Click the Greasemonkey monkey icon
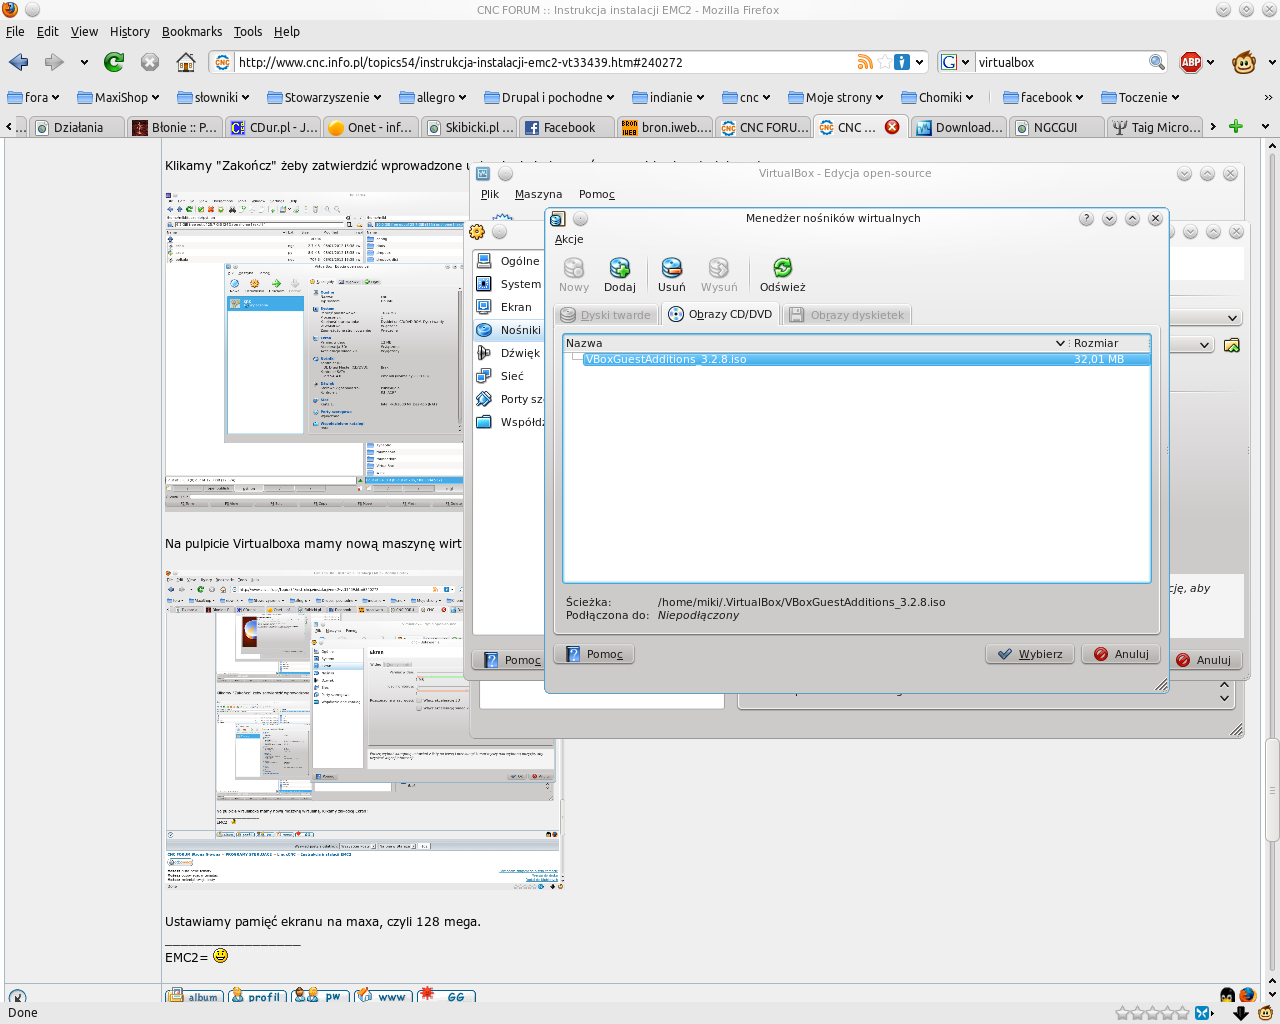The image size is (1280, 1024). pyautogui.click(x=1244, y=62)
